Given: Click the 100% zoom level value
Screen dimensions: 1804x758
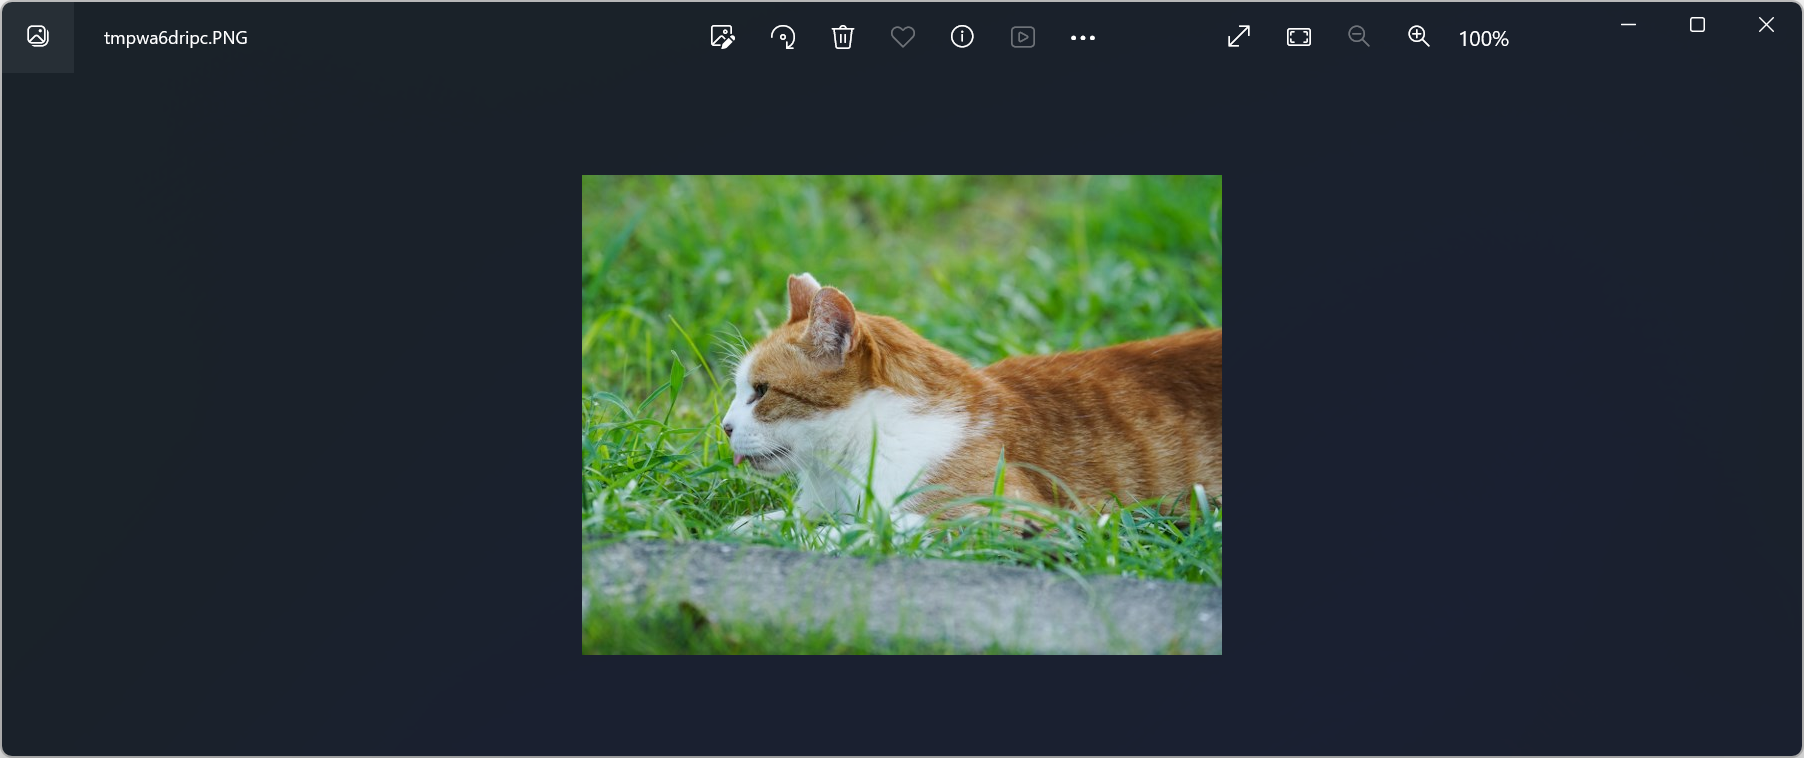Looking at the screenshot, I should pyautogui.click(x=1484, y=38).
